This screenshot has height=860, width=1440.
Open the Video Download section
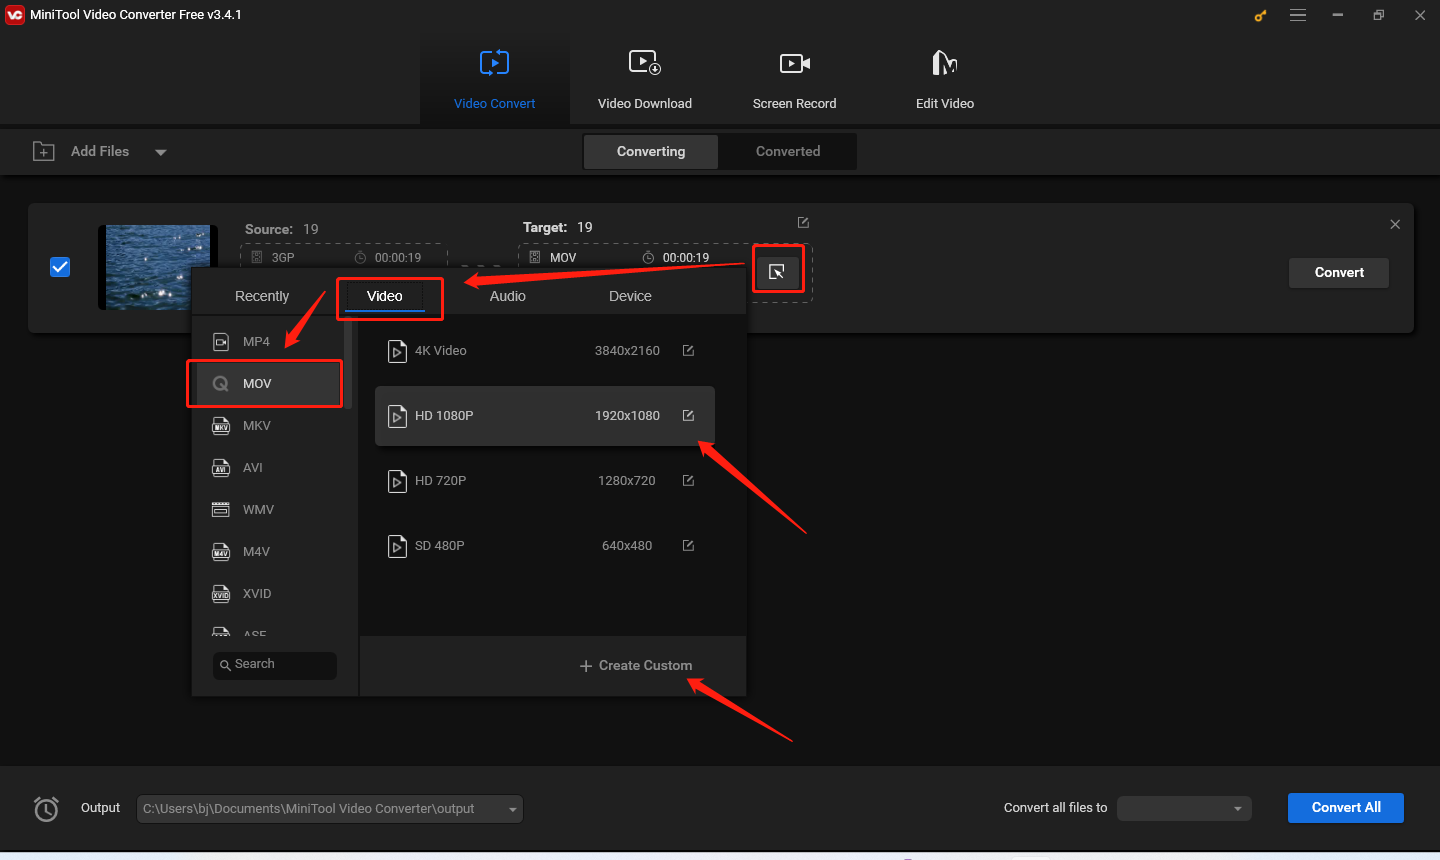645,81
